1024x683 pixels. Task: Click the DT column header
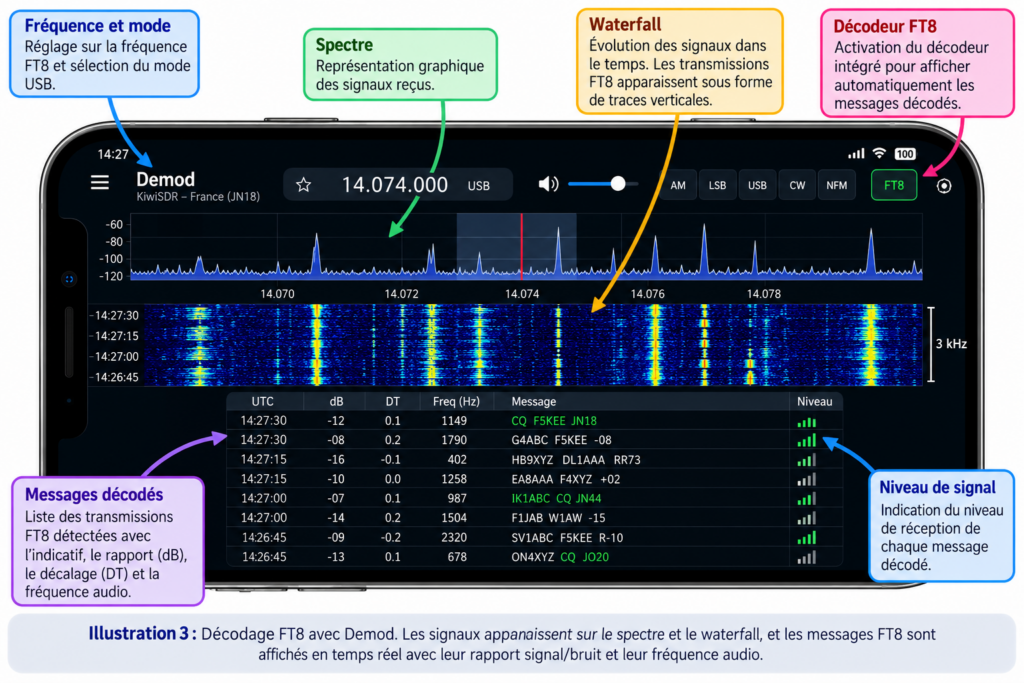[392, 402]
